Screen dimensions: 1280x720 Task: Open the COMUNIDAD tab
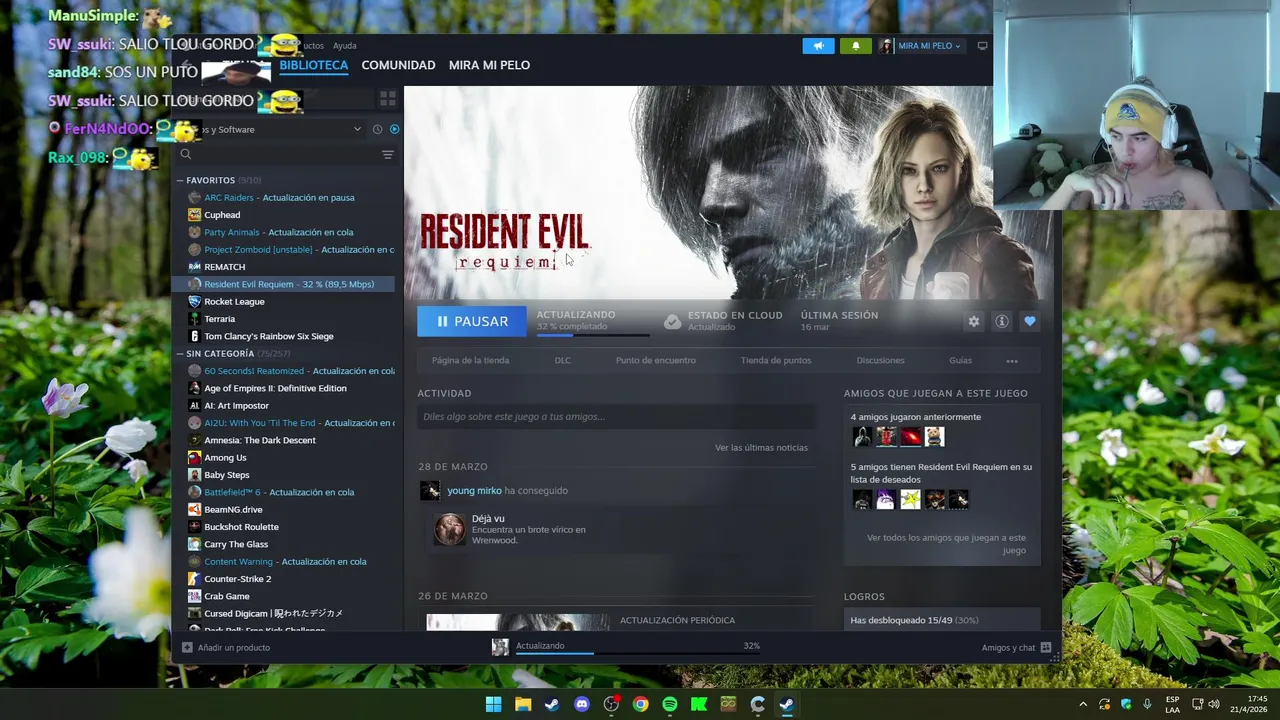[398, 65]
